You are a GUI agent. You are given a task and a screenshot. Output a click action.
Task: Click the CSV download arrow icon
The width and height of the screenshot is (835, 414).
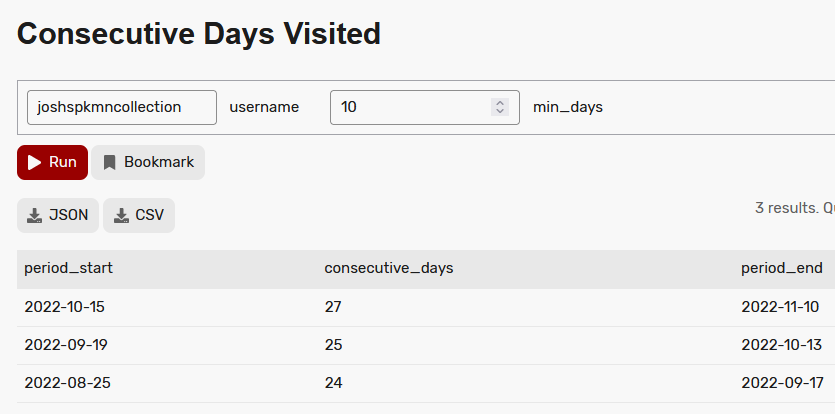tap(121, 215)
